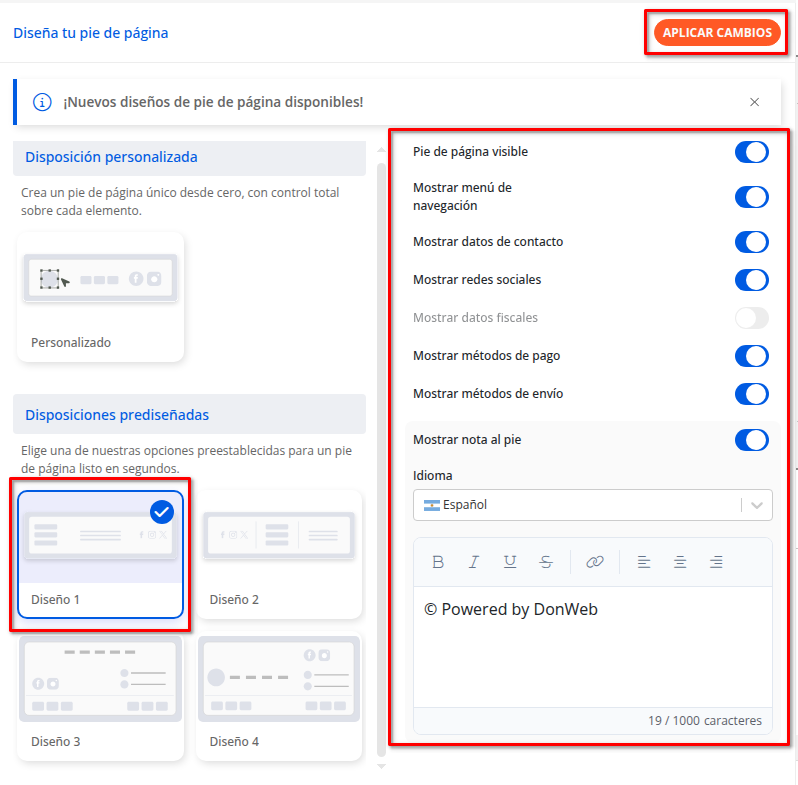Click into the footer note text area
Image resolution: width=798 pixels, height=785 pixels.
[592, 650]
